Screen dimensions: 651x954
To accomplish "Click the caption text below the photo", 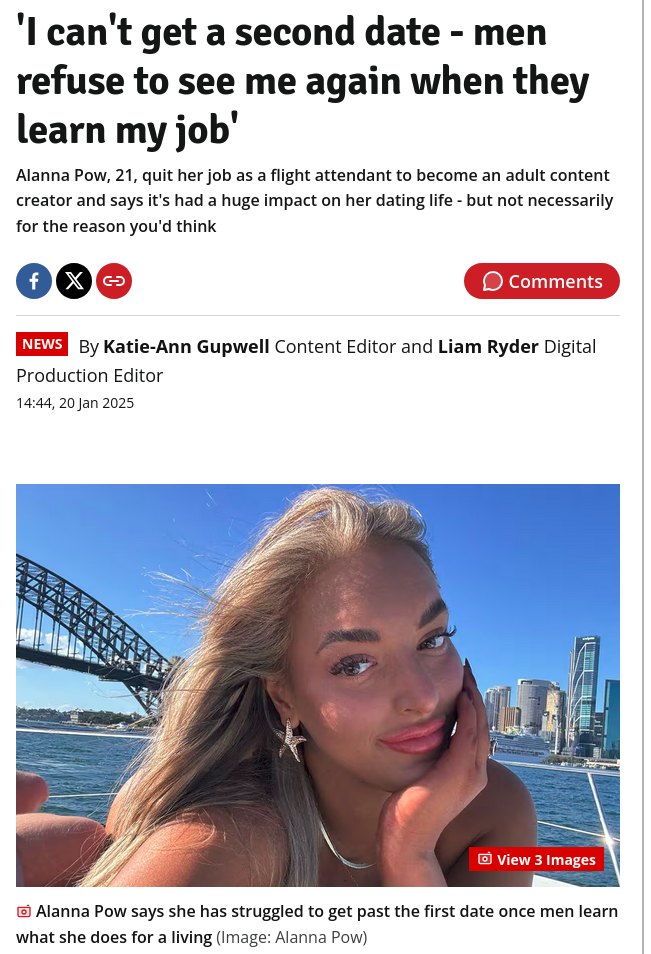I will (x=317, y=924).
